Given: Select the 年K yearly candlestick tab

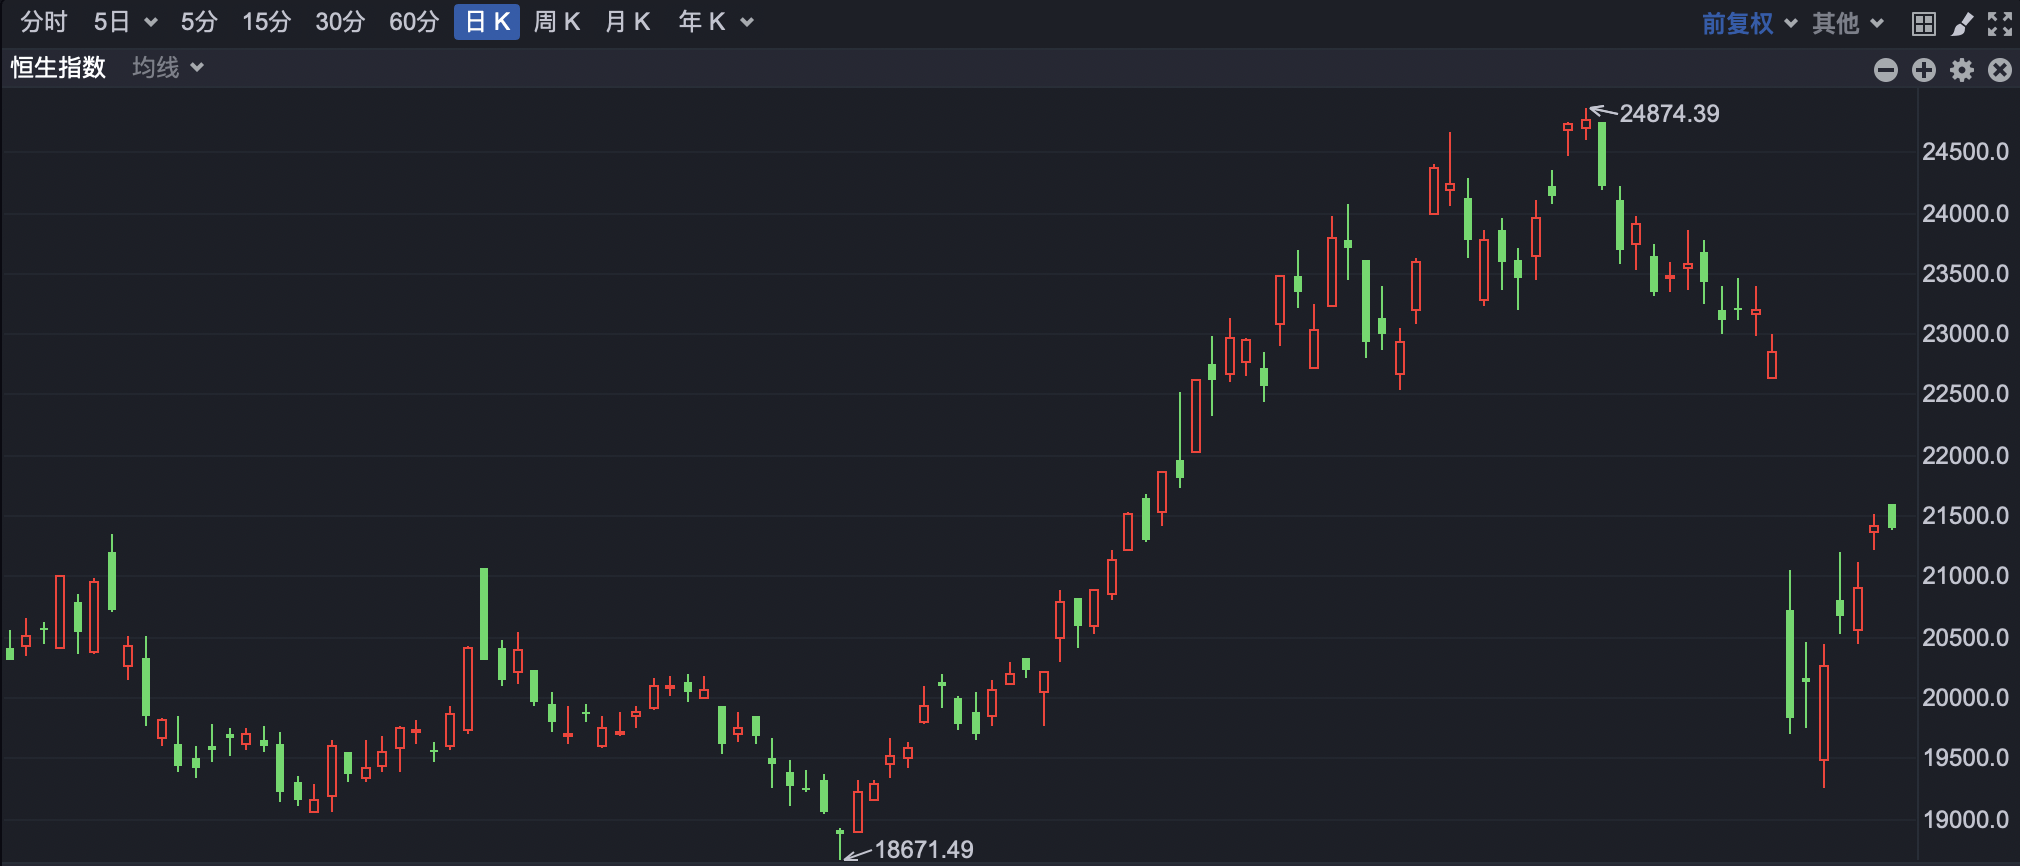Looking at the screenshot, I should click(x=702, y=22).
